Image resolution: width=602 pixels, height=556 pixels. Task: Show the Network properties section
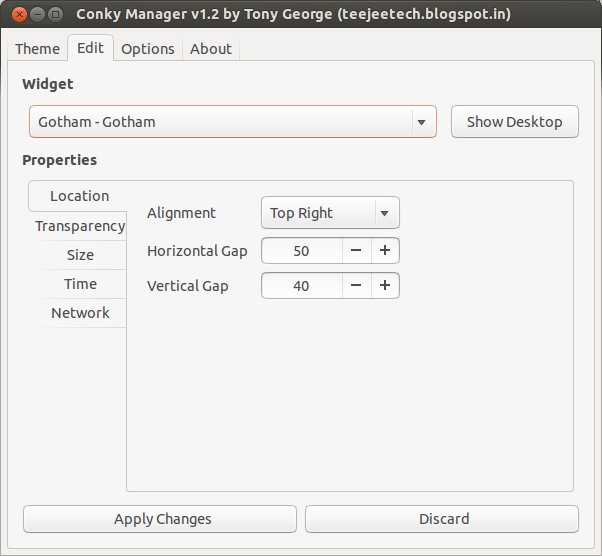pos(80,313)
